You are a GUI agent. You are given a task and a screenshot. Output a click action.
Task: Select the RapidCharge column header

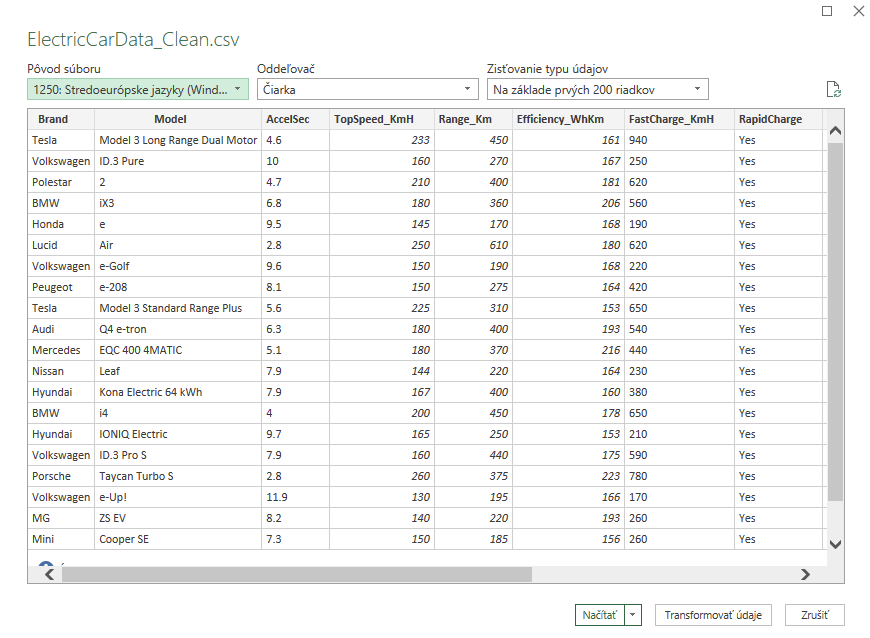[x=778, y=119]
